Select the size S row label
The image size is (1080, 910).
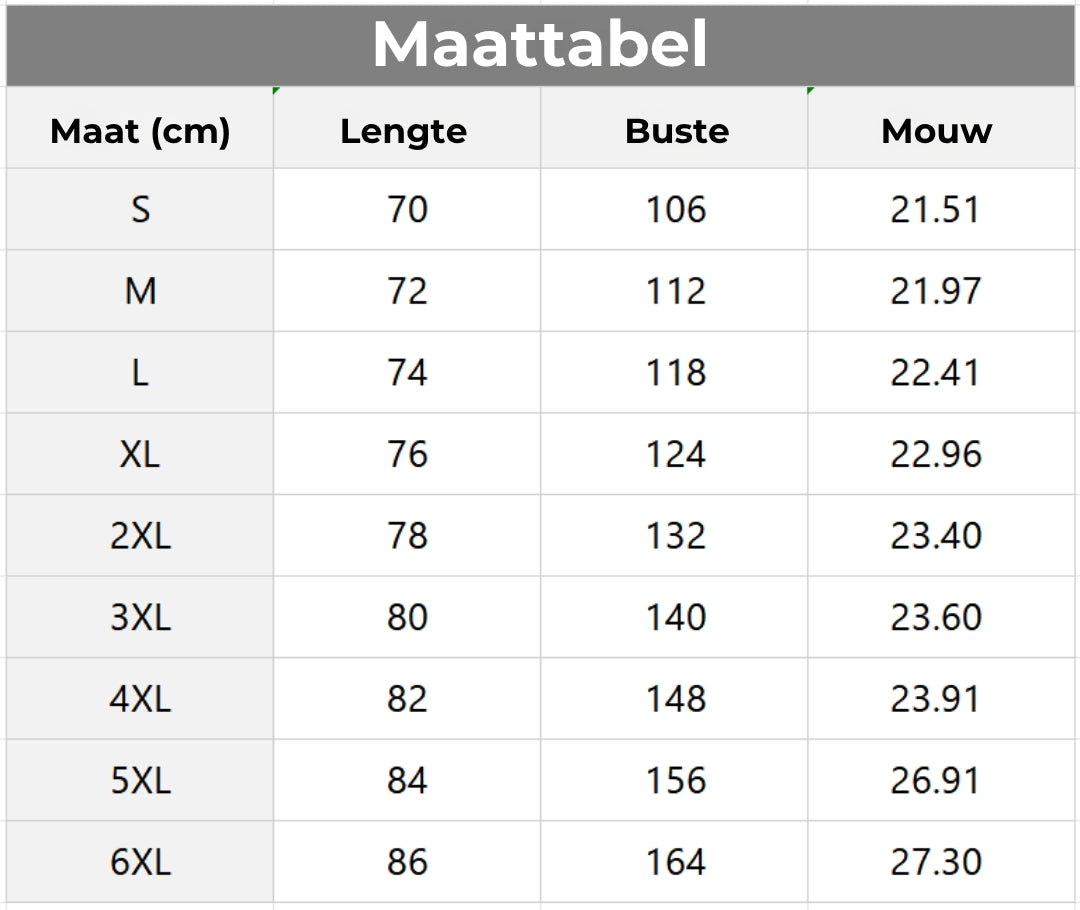140,209
